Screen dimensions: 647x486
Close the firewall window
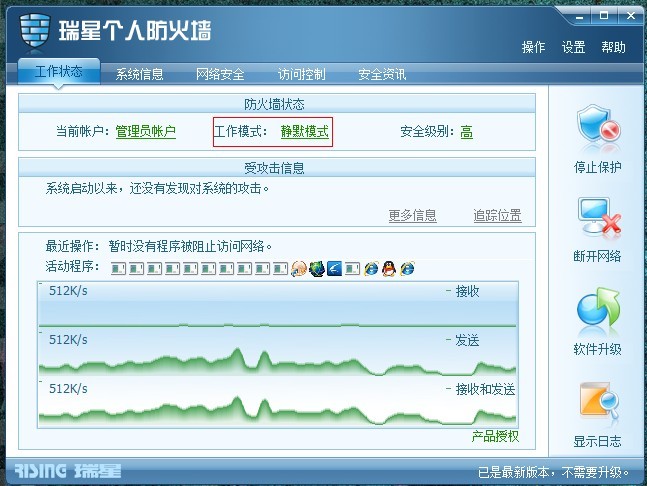tap(630, 16)
